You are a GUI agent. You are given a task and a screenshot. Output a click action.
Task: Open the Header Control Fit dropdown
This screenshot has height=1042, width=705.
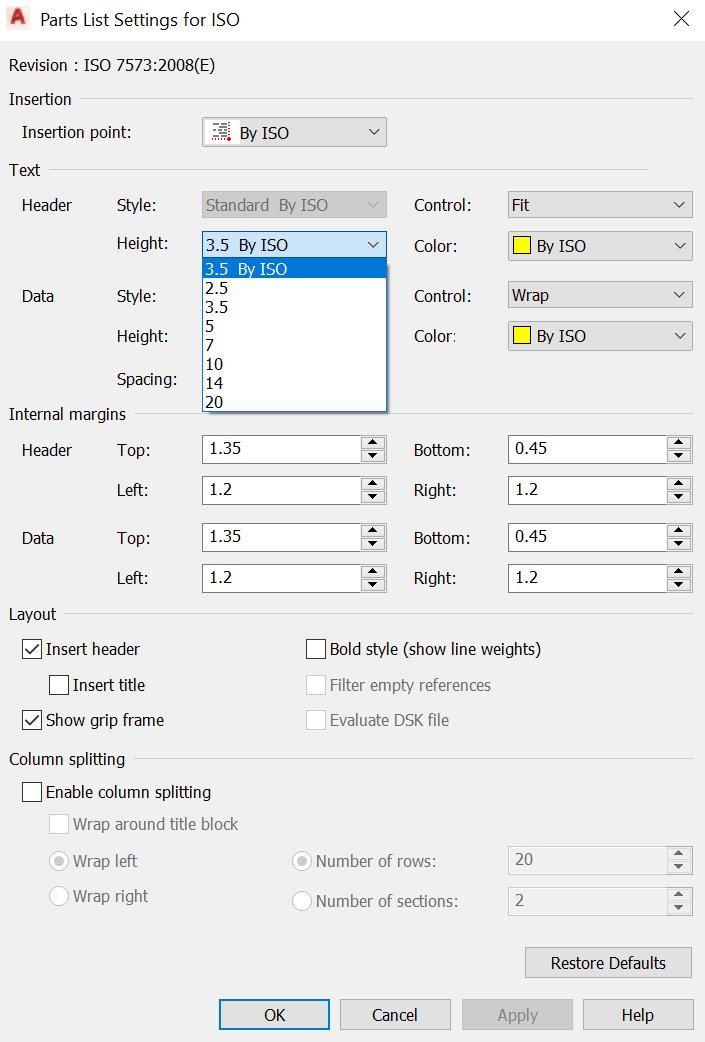pyautogui.click(x=600, y=205)
